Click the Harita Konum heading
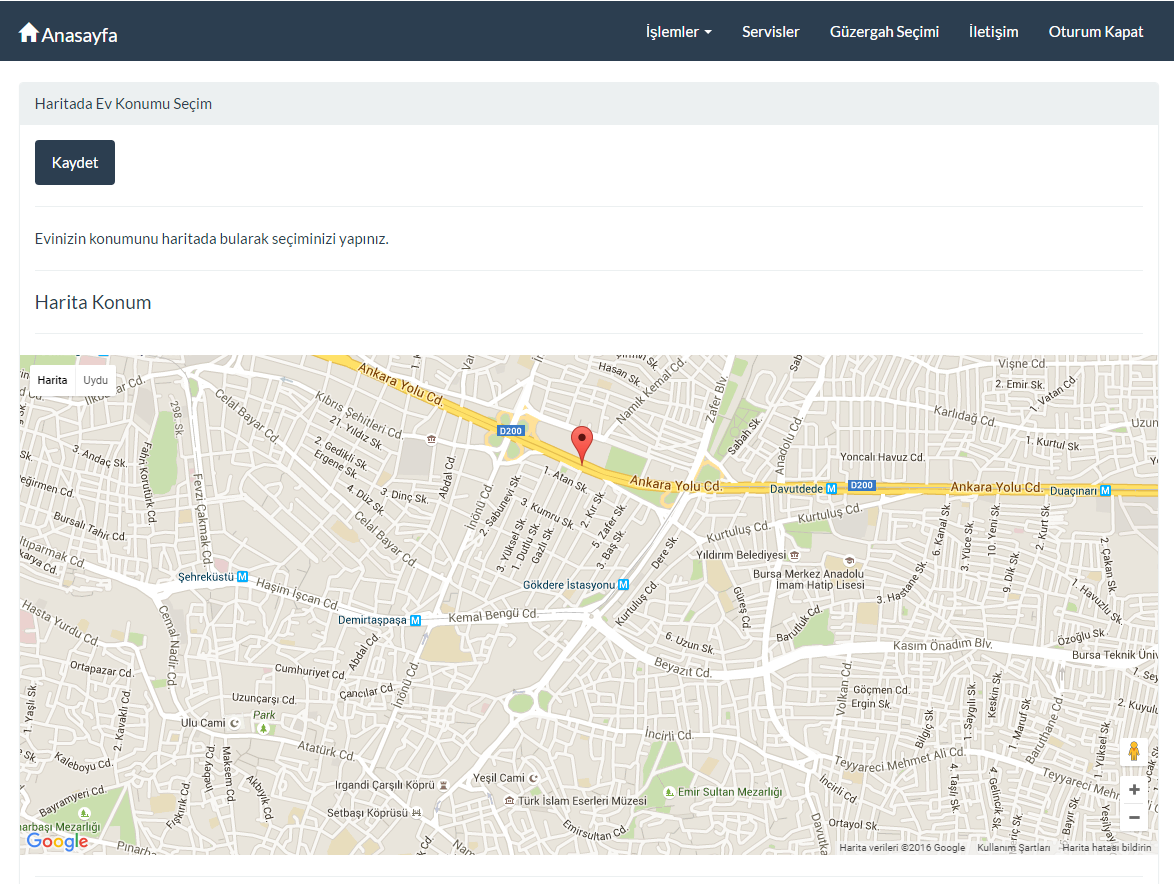The width and height of the screenshot is (1174, 884). click(93, 302)
